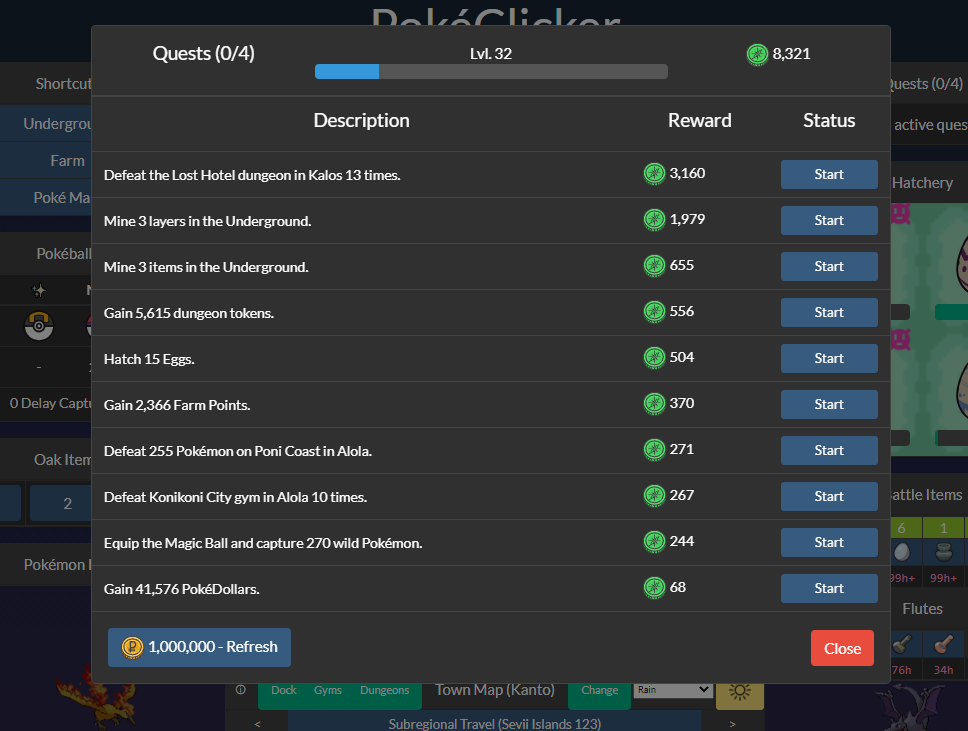968x731 pixels.
Task: Click the quest point icon beside 8,321
Action: click(757, 54)
